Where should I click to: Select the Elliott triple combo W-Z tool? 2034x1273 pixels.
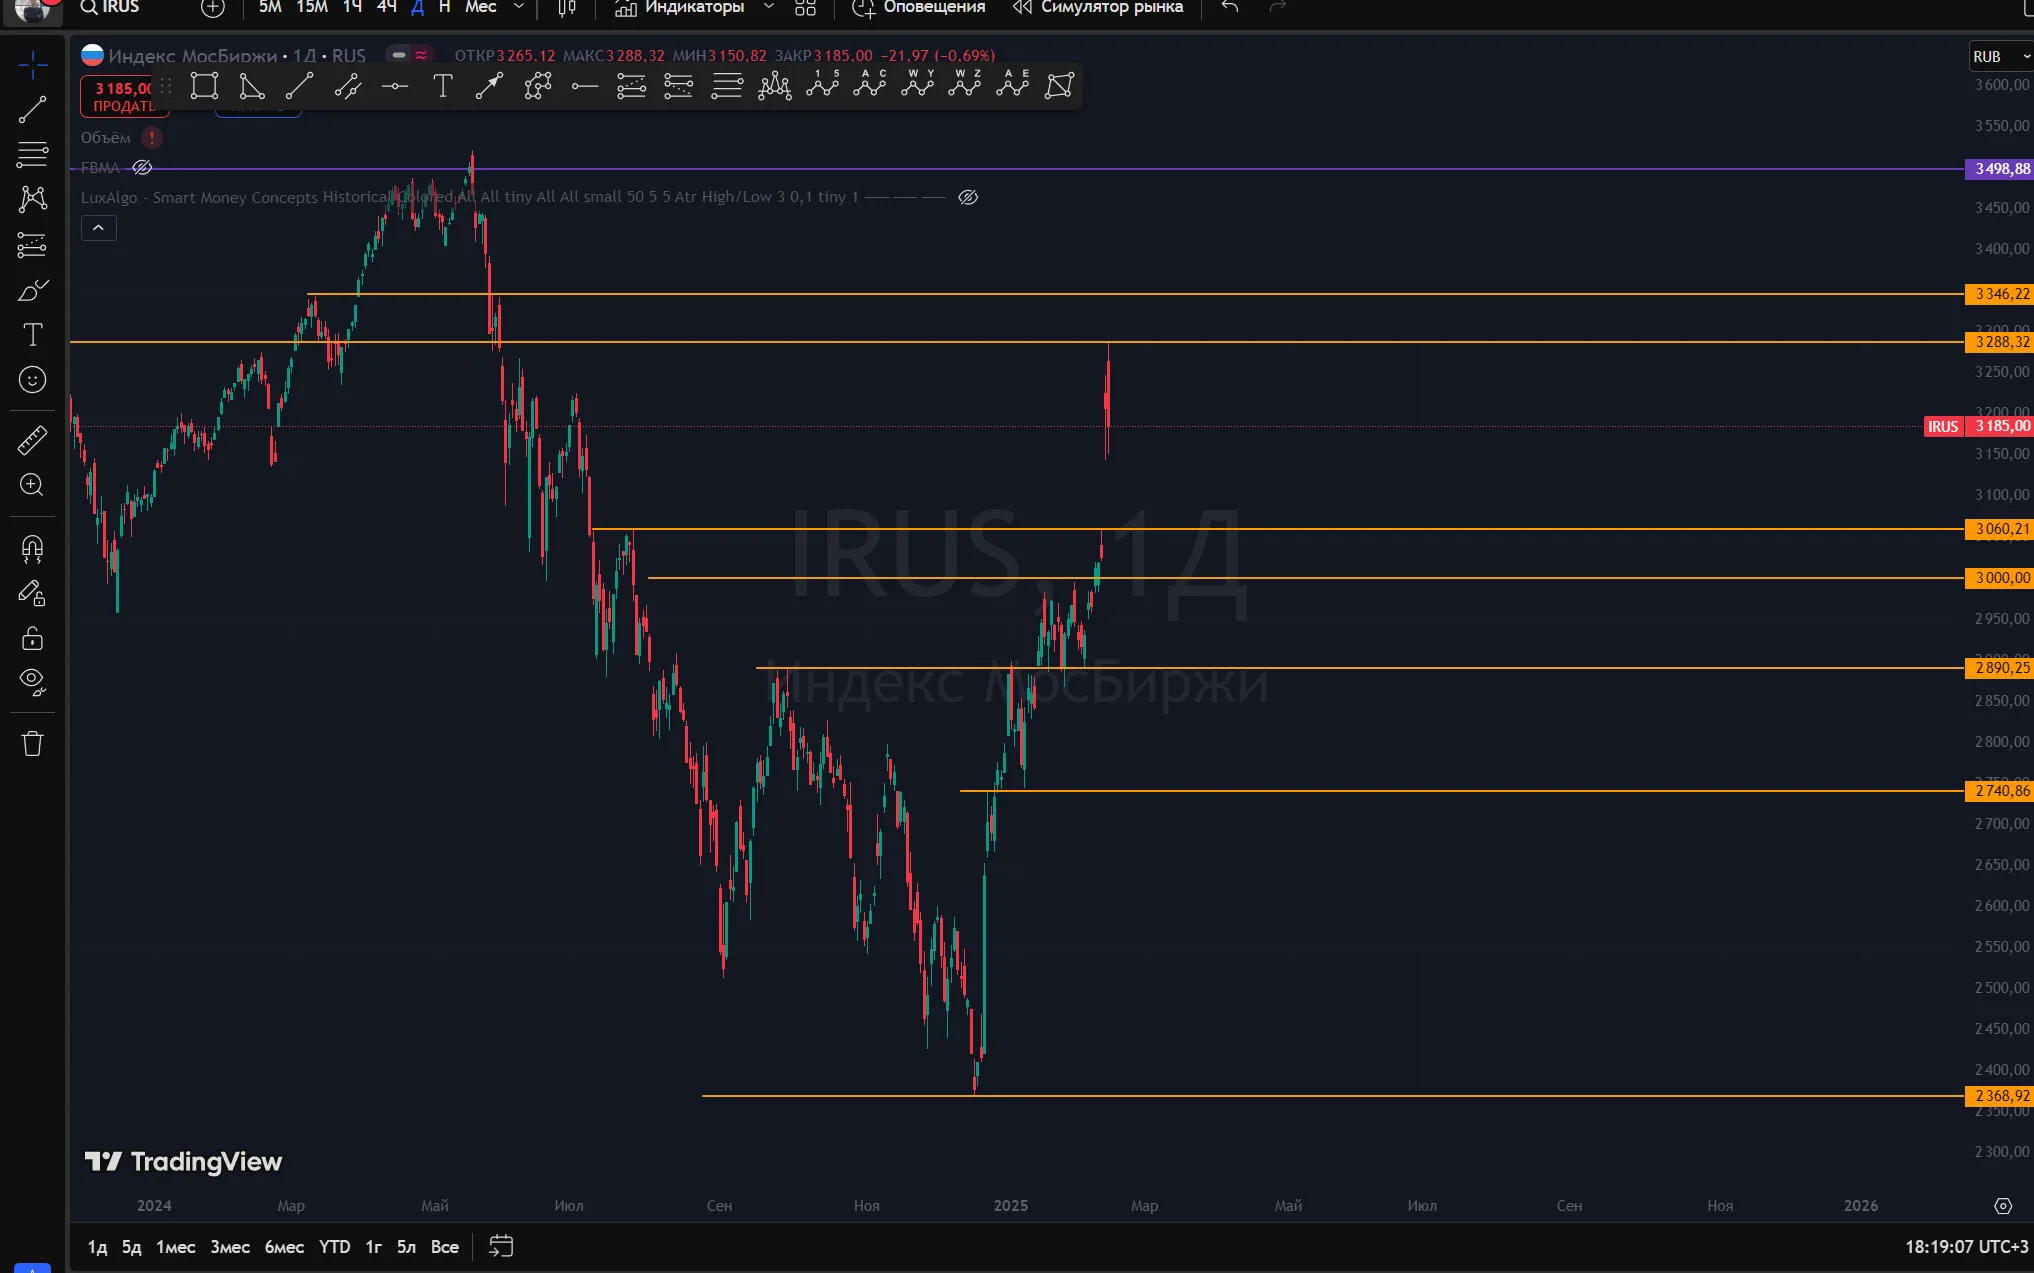point(965,86)
